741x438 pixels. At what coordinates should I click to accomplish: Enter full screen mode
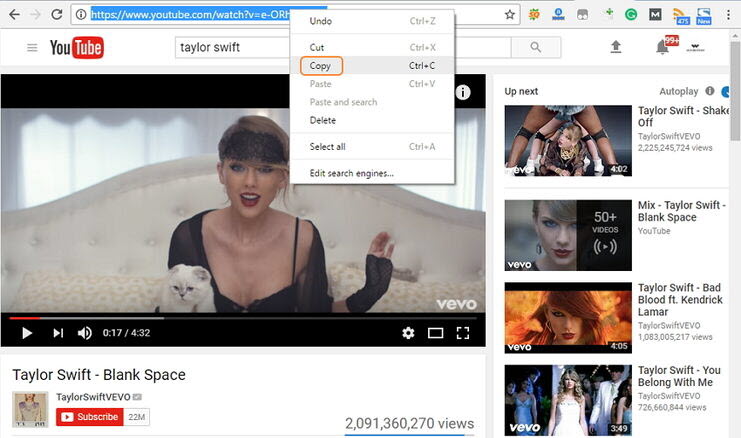point(463,333)
